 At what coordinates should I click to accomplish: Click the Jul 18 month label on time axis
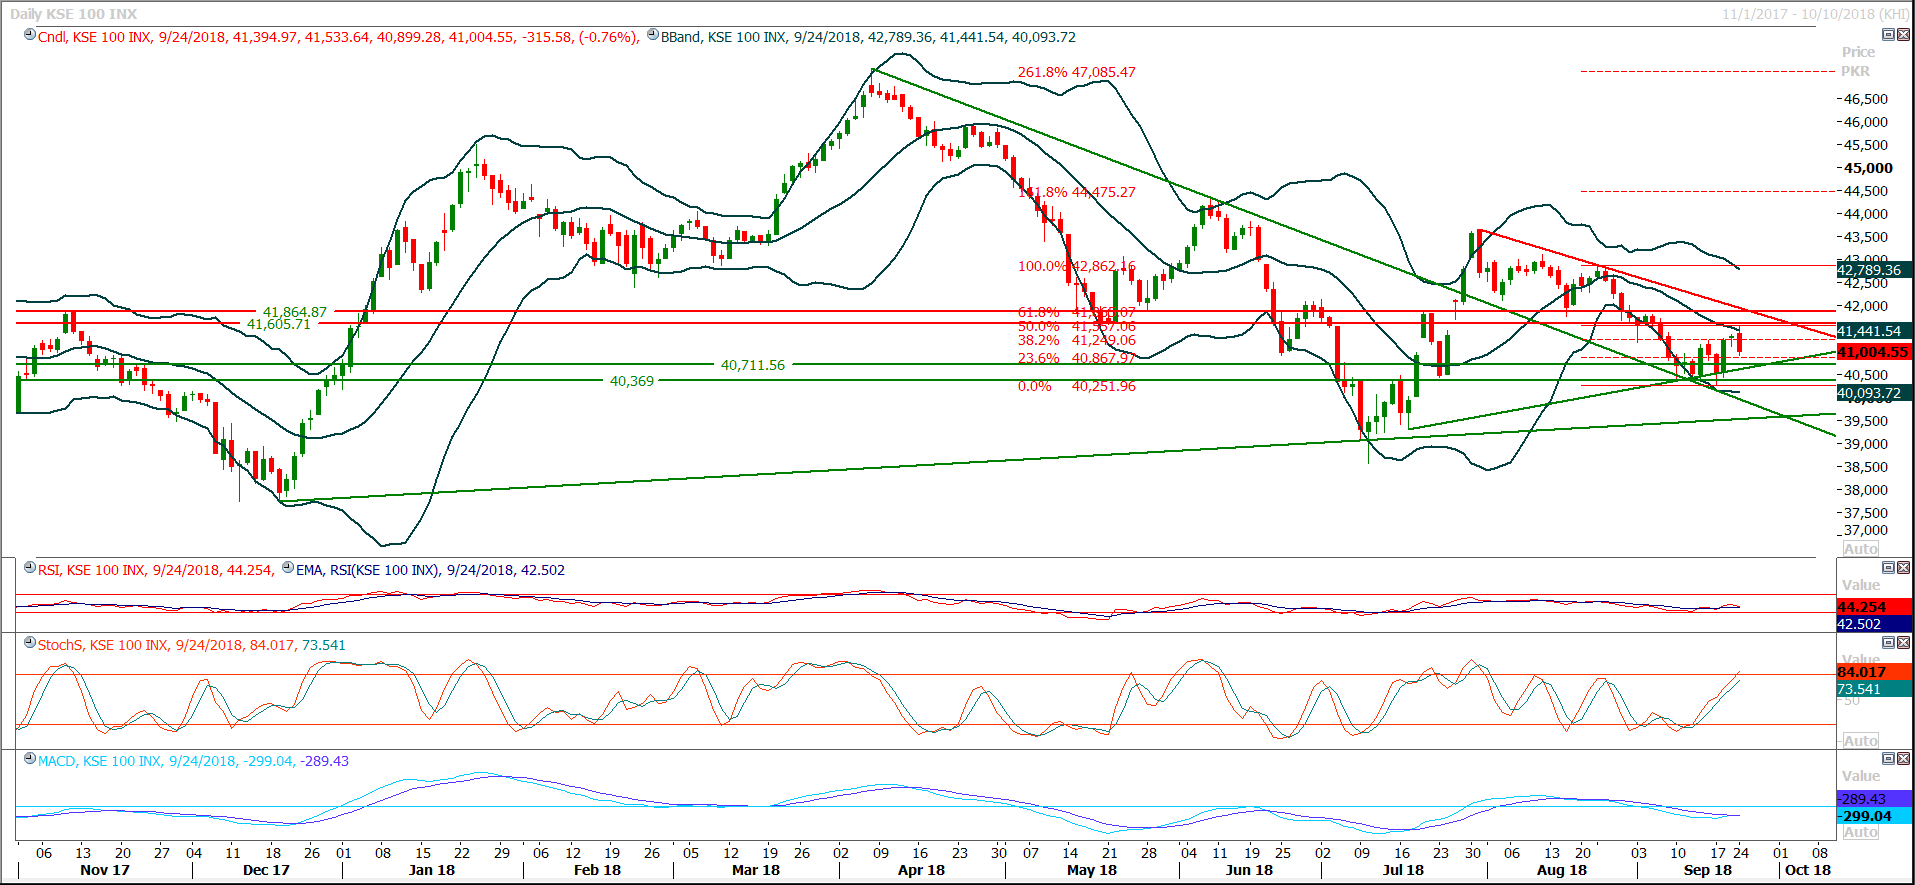pyautogui.click(x=1403, y=870)
